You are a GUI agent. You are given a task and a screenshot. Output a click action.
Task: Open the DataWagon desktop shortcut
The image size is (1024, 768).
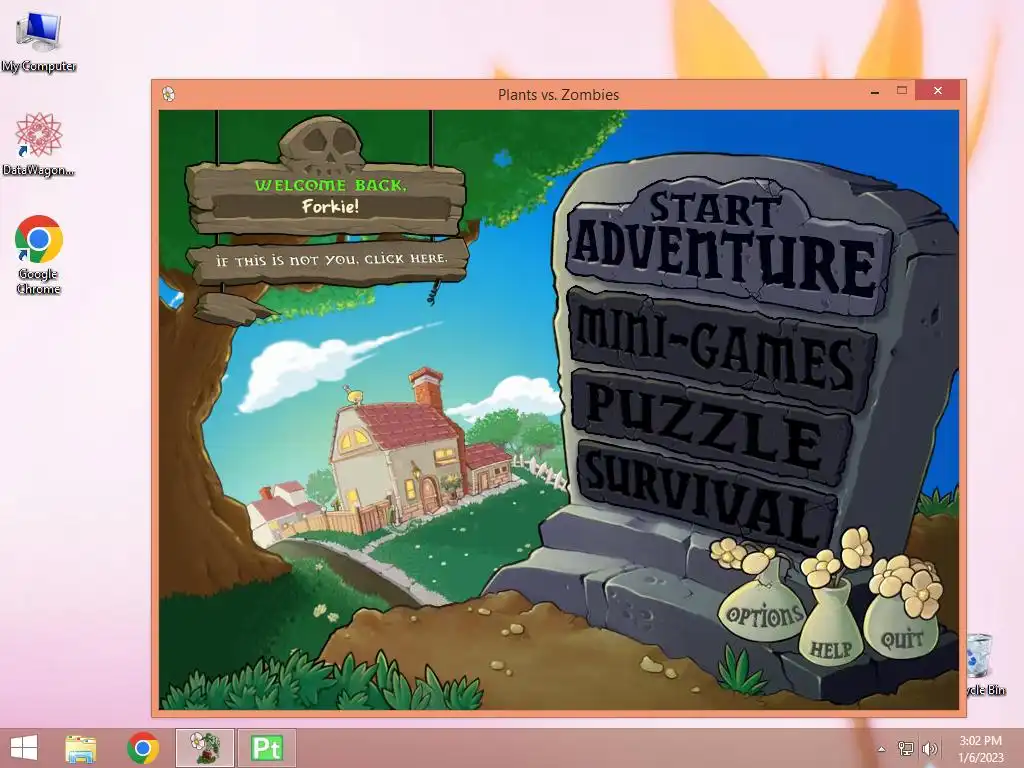click(x=39, y=144)
